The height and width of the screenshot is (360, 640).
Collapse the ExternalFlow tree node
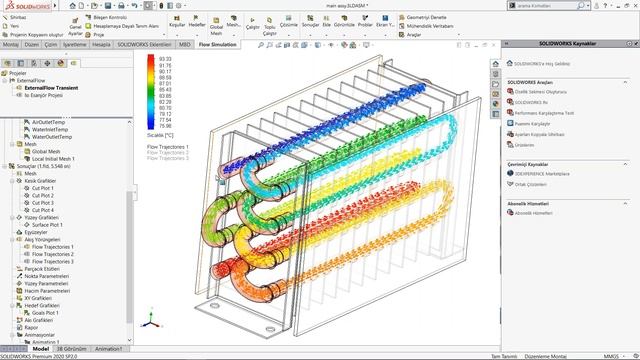coord(4,81)
